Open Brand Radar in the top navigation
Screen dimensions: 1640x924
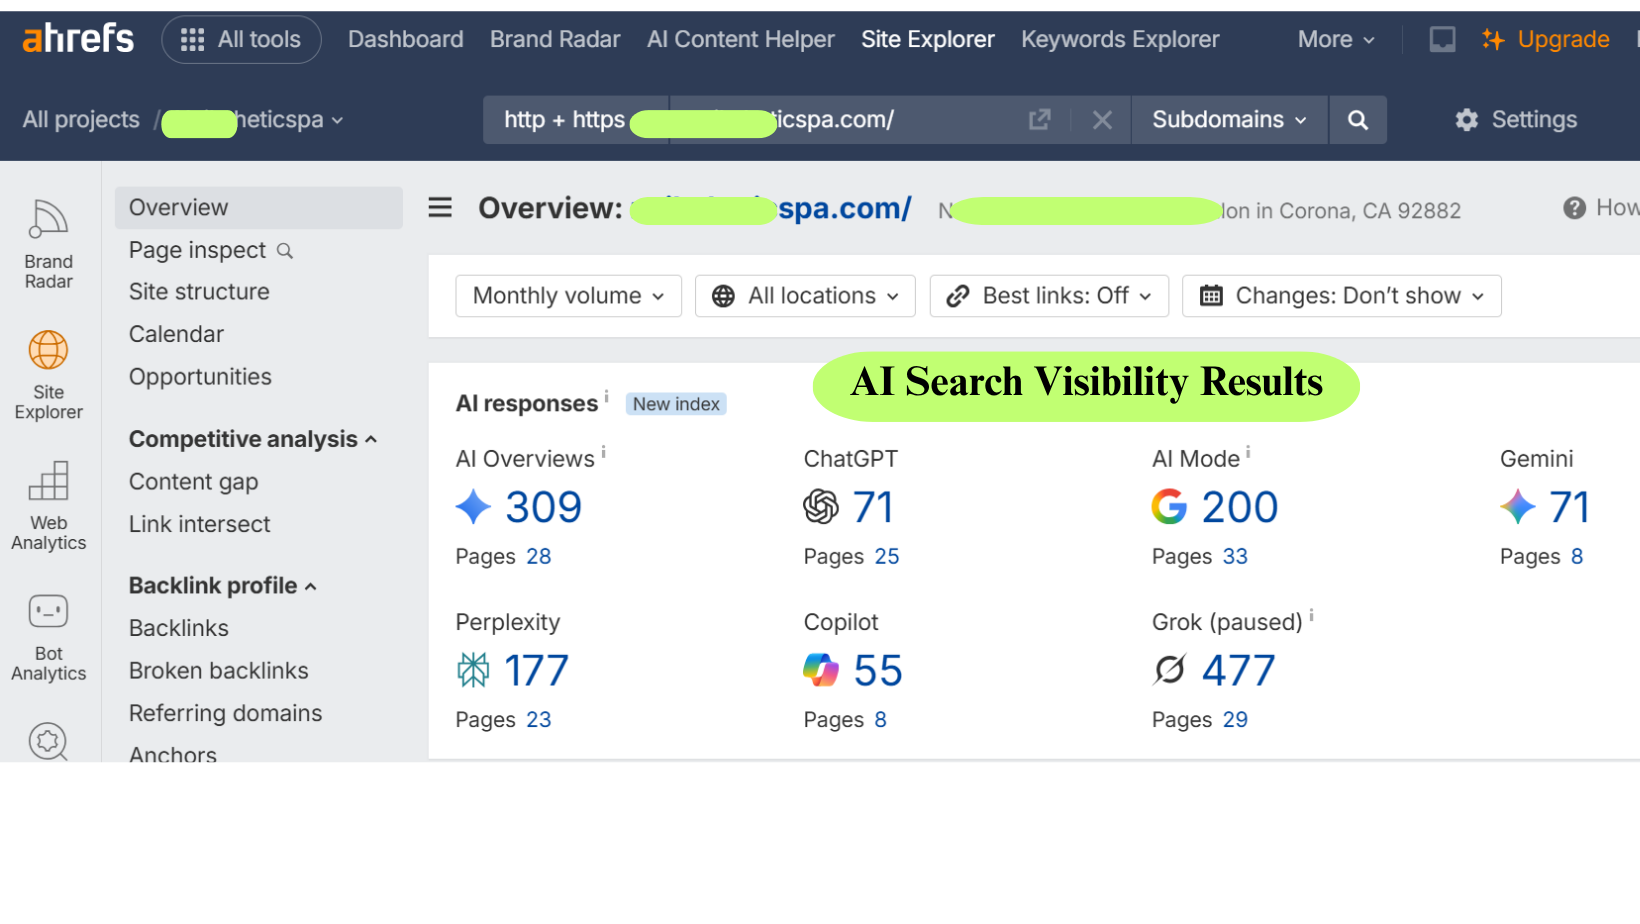555,39
